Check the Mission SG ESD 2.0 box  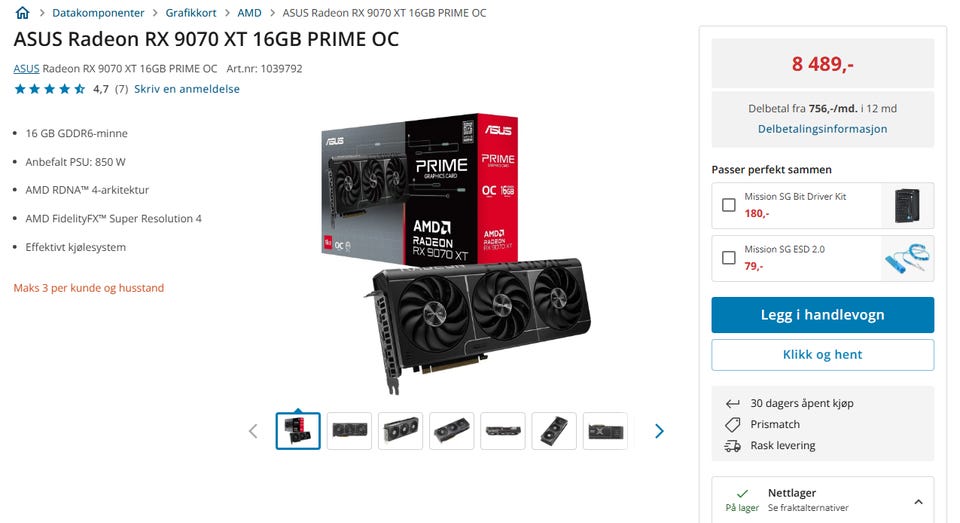pyautogui.click(x=729, y=258)
